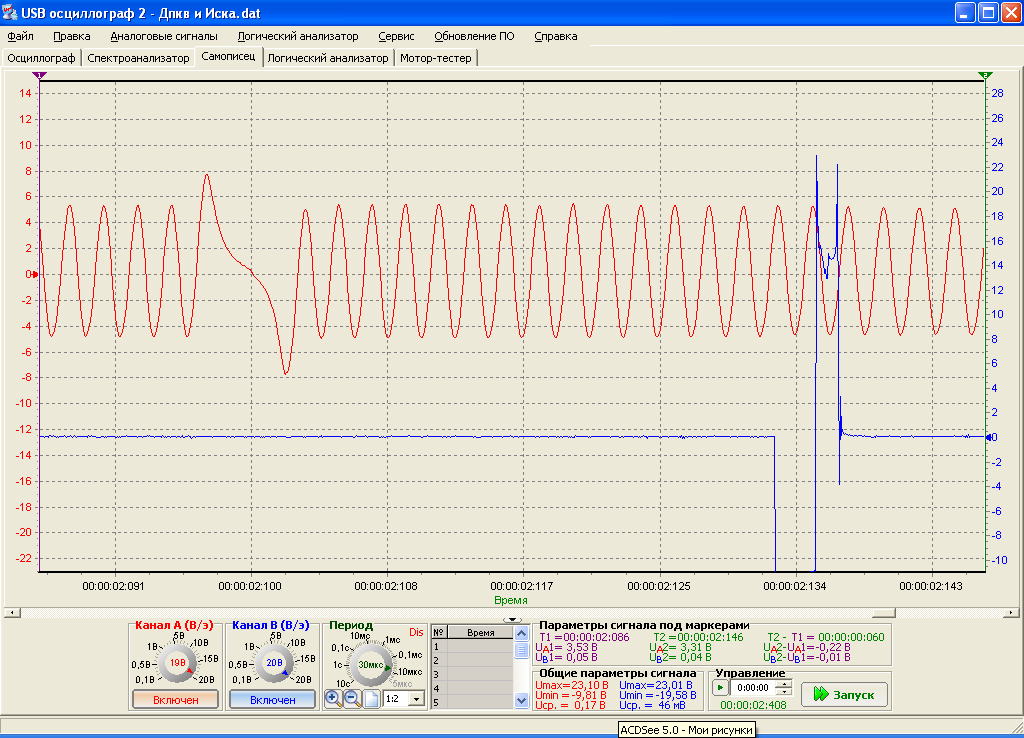The height and width of the screenshot is (738, 1024).
Task: Click the horizontal scrollbar right arrow
Action: click(x=1011, y=613)
